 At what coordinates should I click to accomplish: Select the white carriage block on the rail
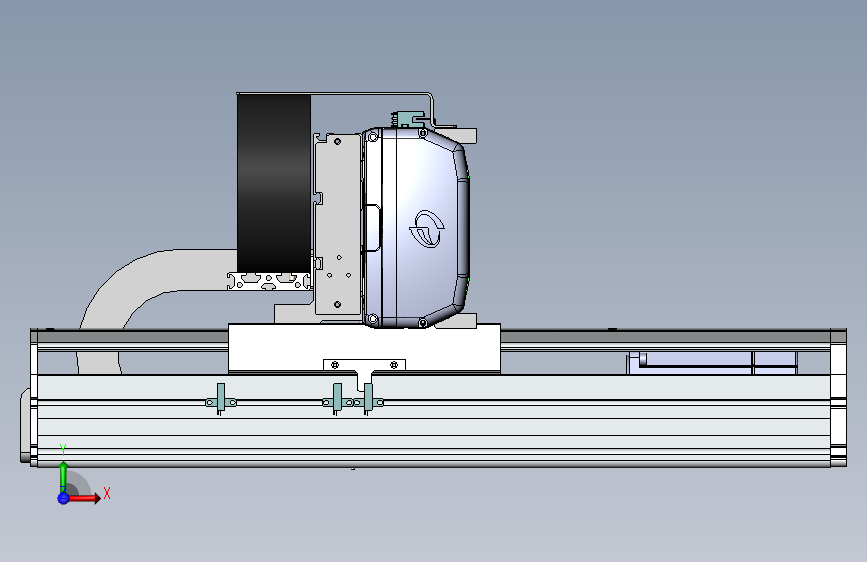[x=364, y=348]
